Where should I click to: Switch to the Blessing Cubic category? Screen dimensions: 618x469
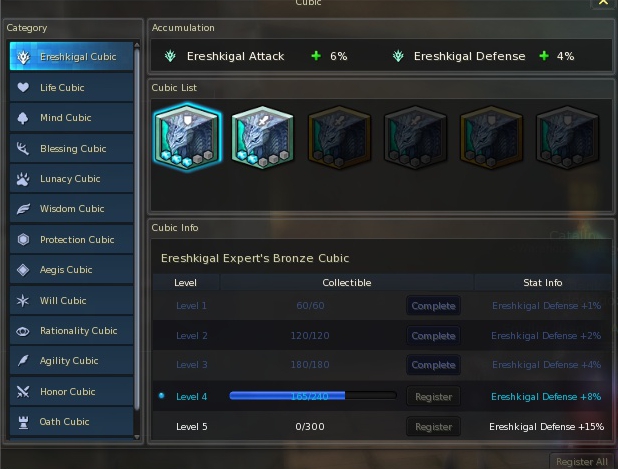pyautogui.click(x=71, y=149)
